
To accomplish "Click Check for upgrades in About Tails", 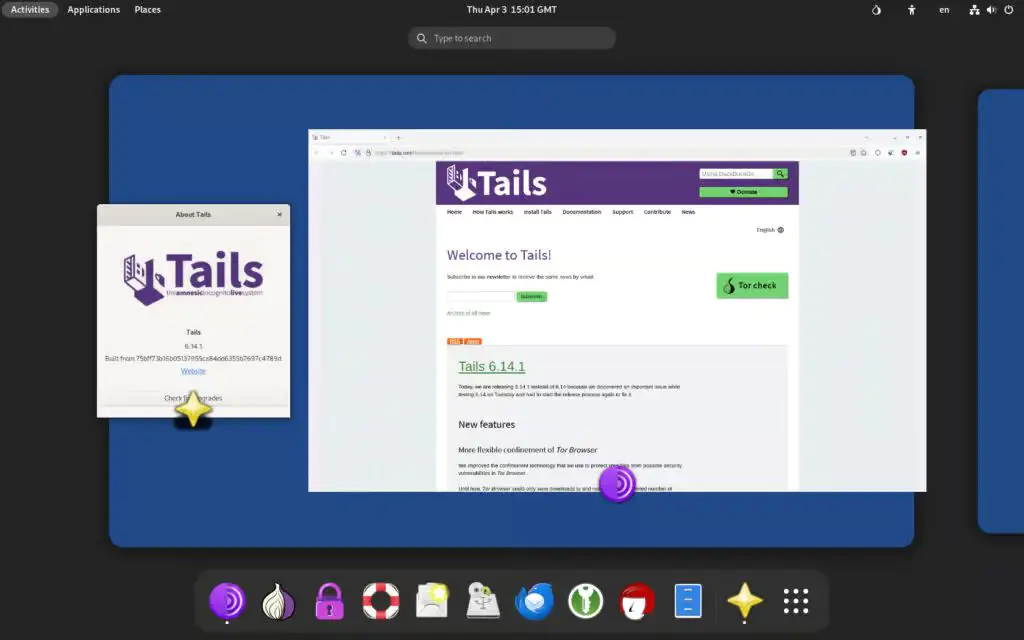I will coord(193,398).
